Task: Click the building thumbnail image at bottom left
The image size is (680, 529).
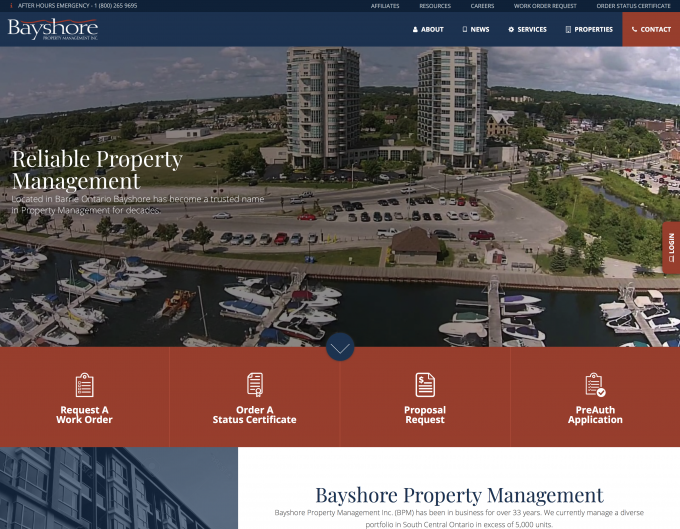Action: click(118, 488)
